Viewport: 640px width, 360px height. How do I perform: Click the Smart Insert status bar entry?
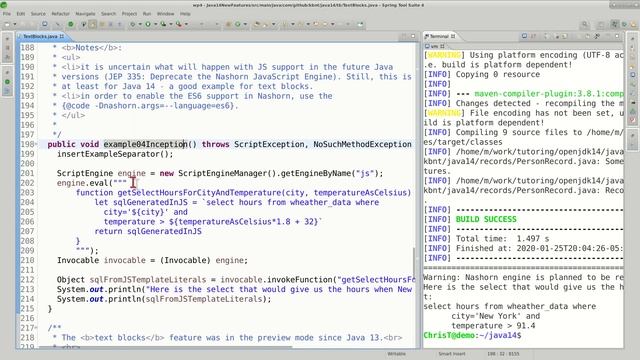click(x=452, y=354)
